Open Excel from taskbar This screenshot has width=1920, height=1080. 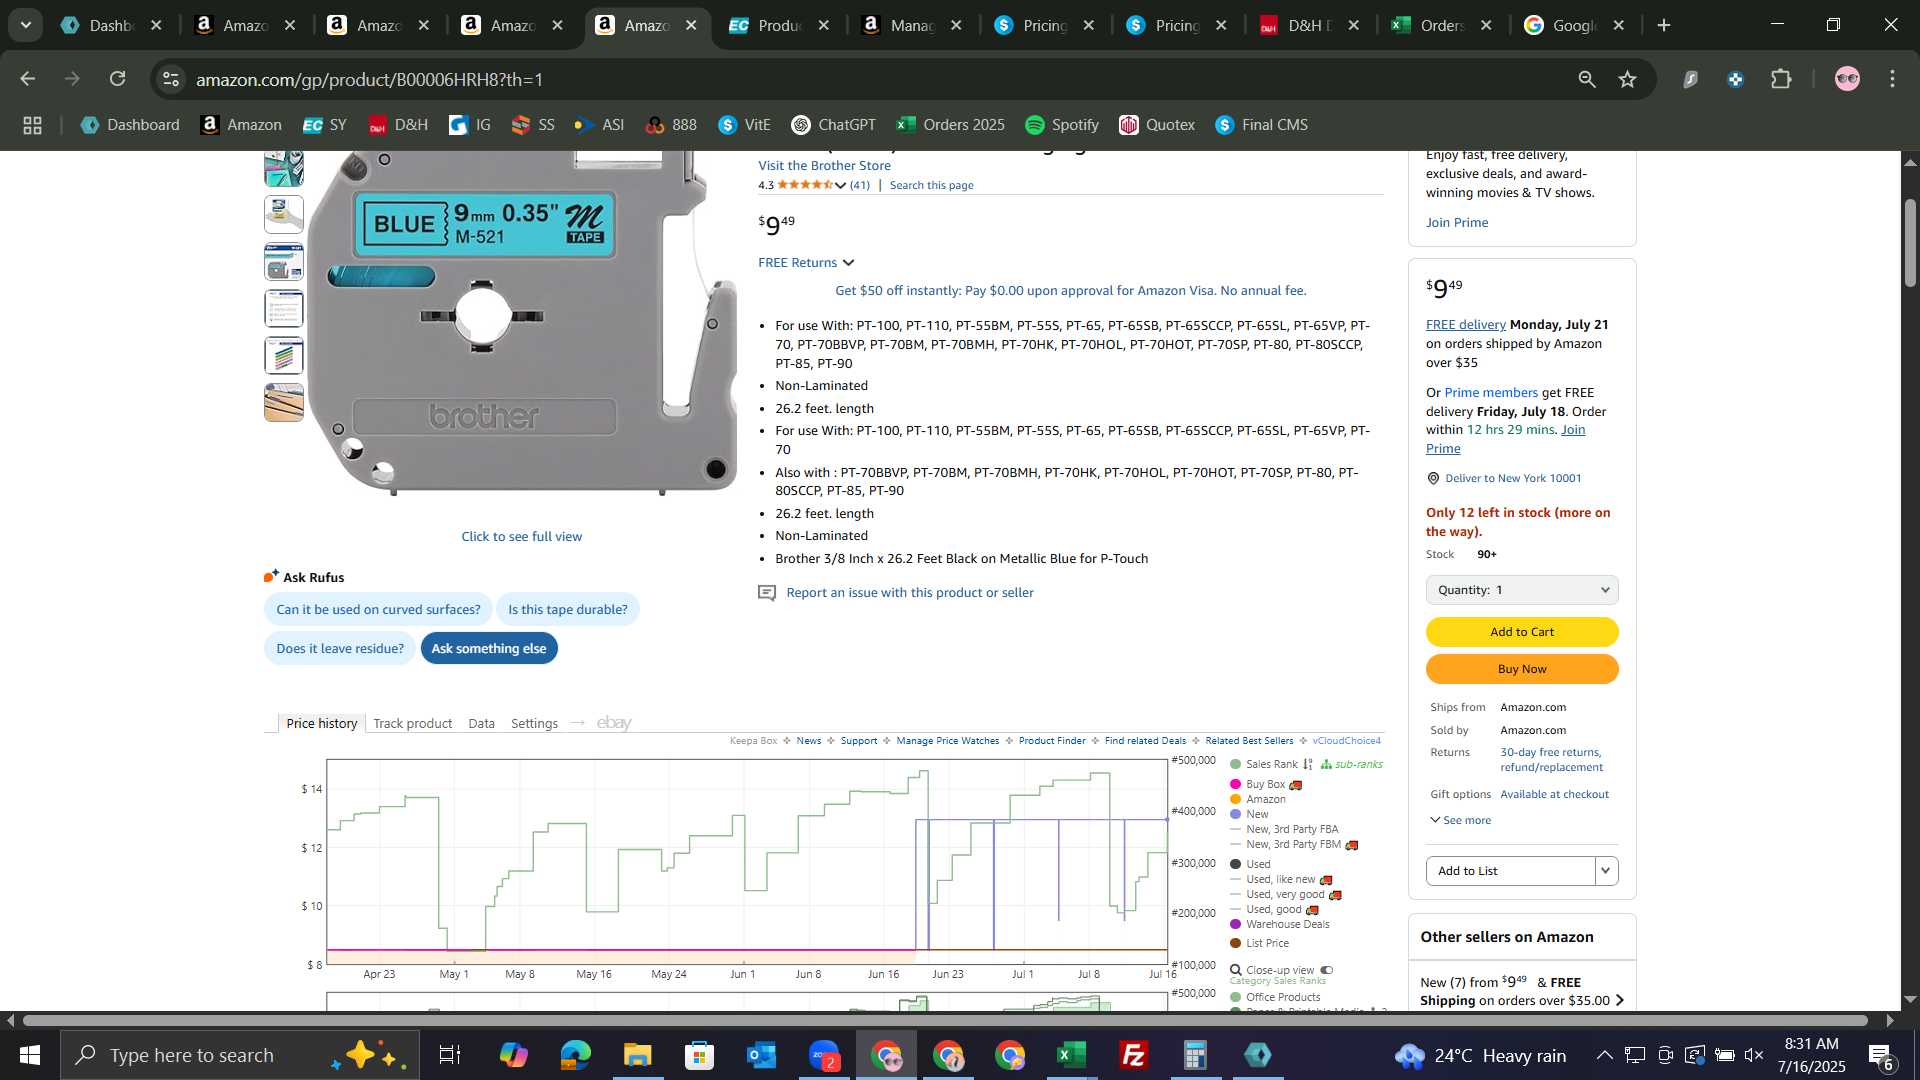(x=1072, y=1055)
